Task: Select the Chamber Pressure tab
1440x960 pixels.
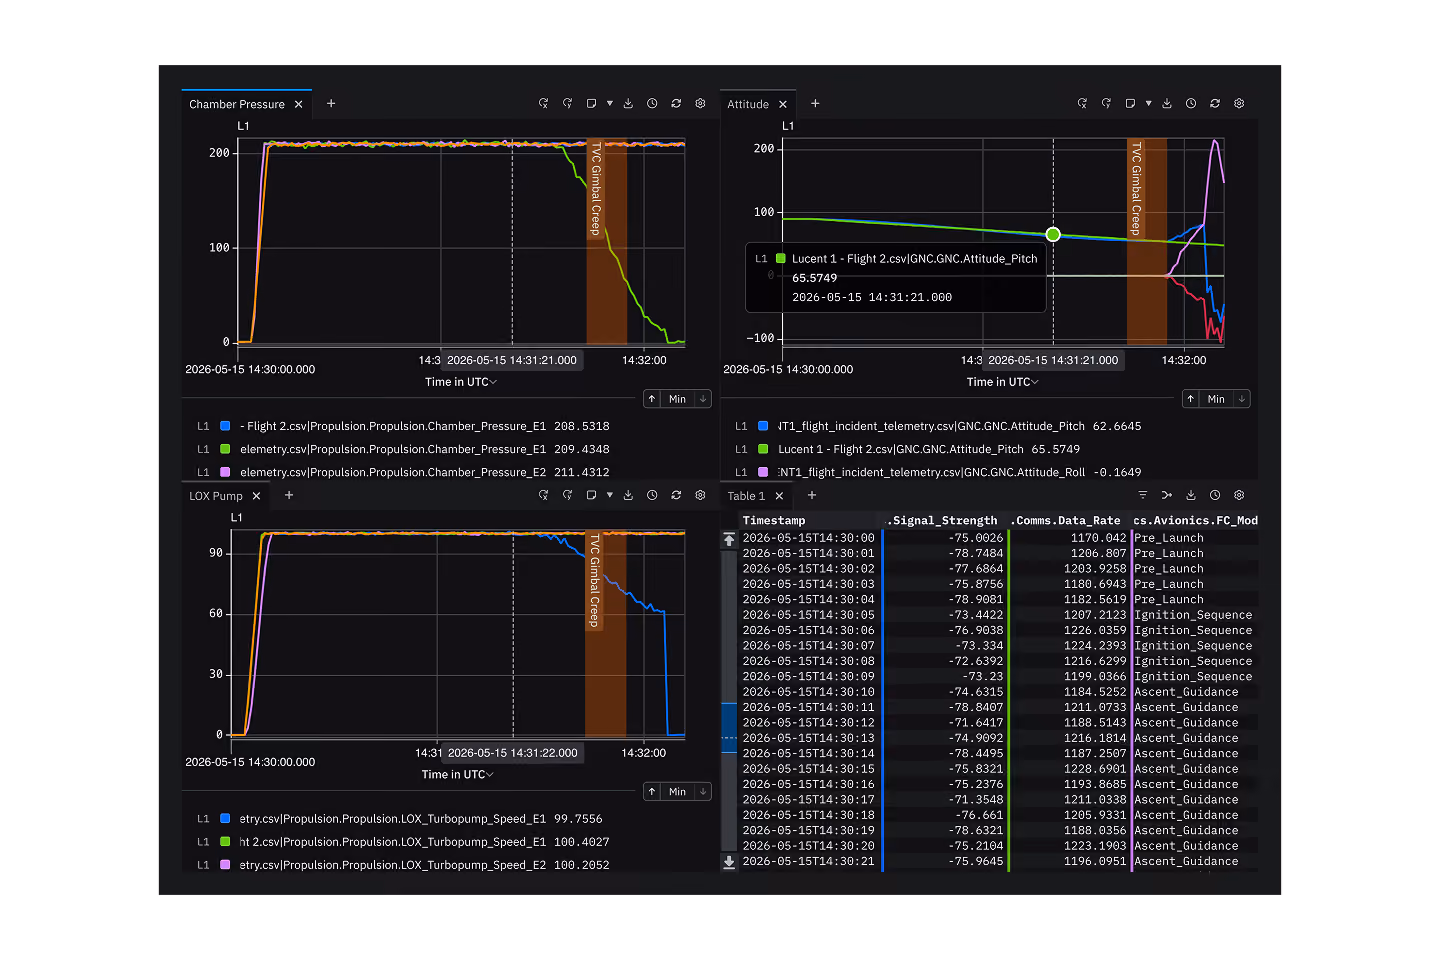Action: click(x=237, y=104)
